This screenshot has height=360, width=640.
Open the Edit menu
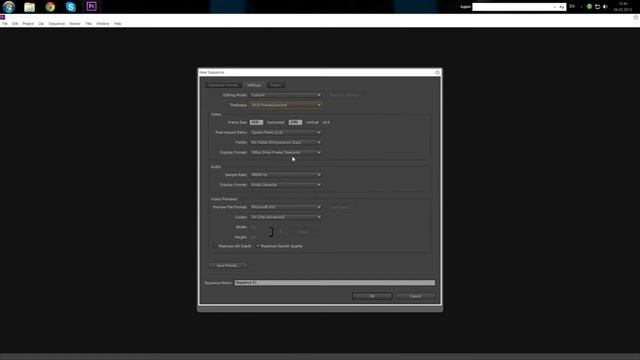click(15, 24)
